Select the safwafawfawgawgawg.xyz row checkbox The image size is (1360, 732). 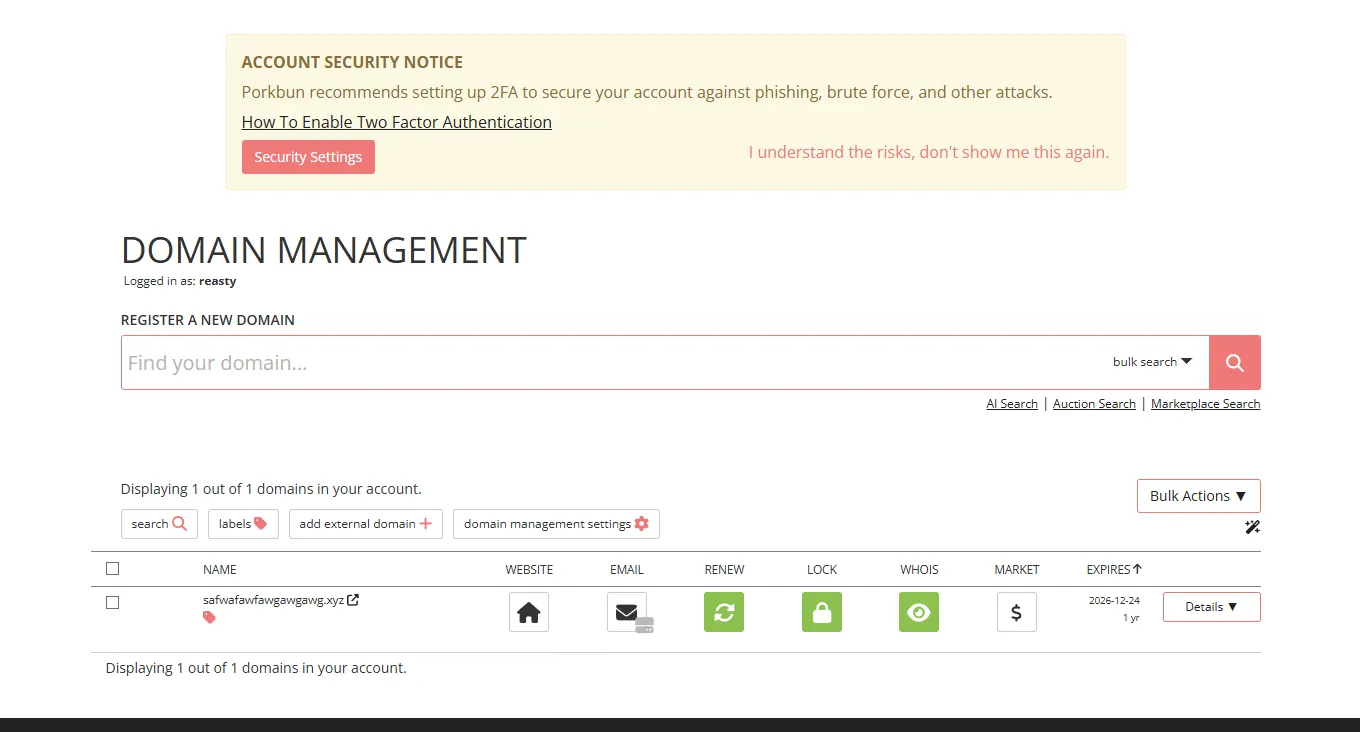click(112, 602)
